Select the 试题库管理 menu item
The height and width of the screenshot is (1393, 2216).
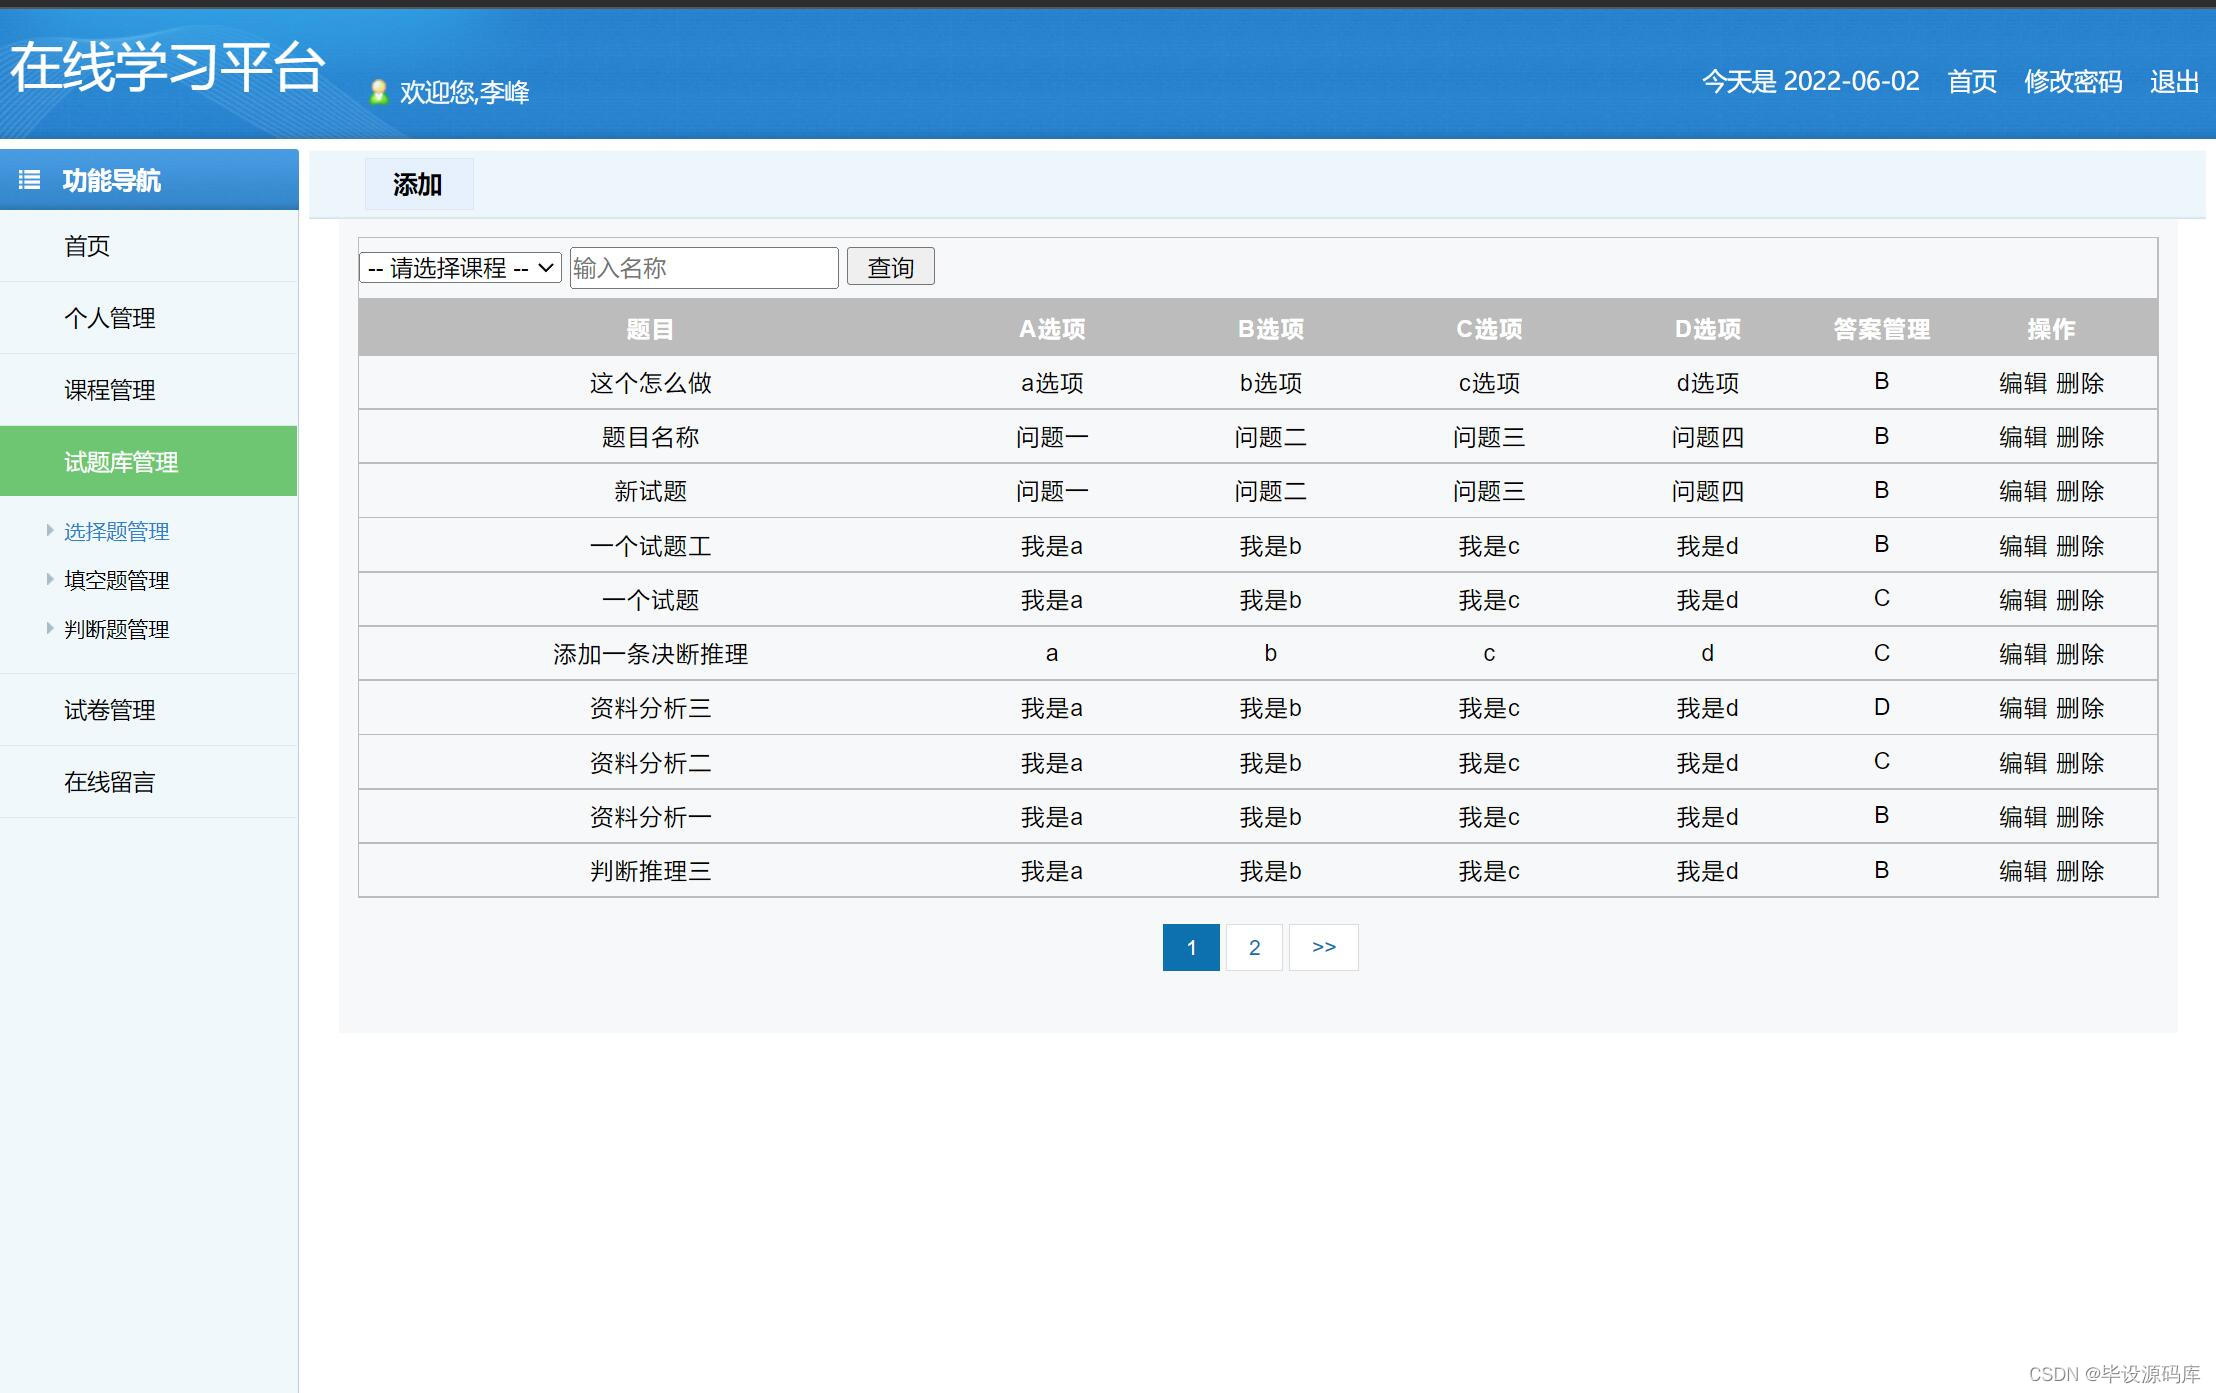149,461
